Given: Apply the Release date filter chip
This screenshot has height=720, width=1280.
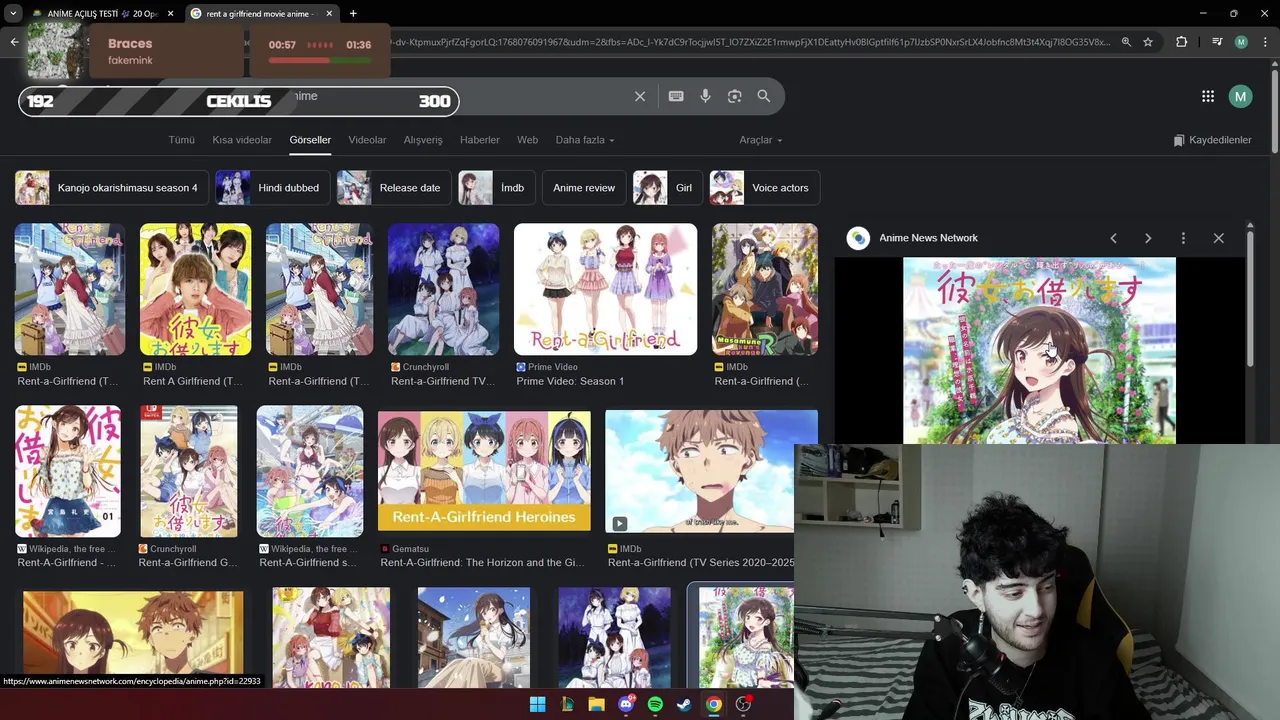Looking at the screenshot, I should pyautogui.click(x=394, y=188).
